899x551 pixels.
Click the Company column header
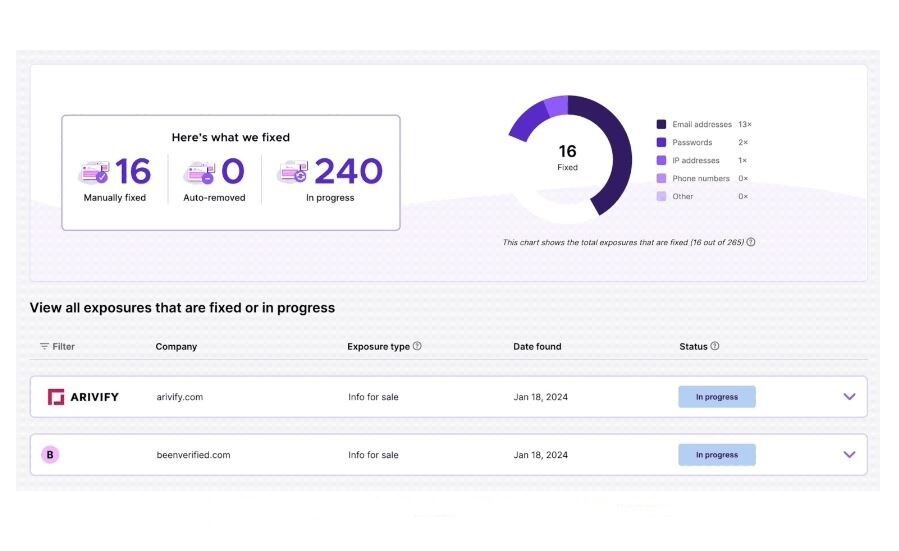pos(176,347)
